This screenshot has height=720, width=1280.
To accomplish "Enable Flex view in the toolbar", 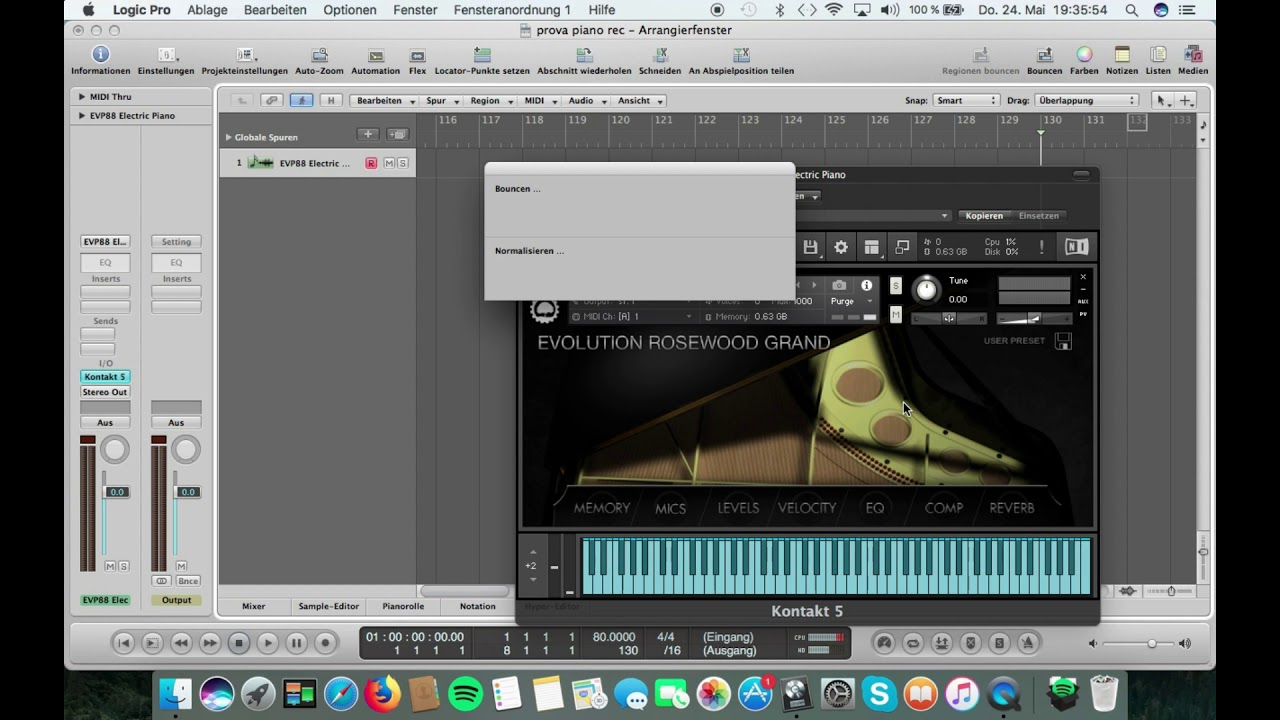I will (x=417, y=55).
